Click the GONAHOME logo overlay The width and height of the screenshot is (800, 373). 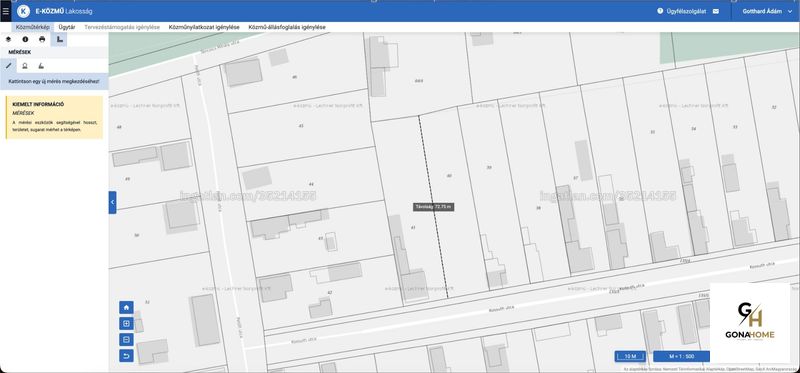pos(749,322)
